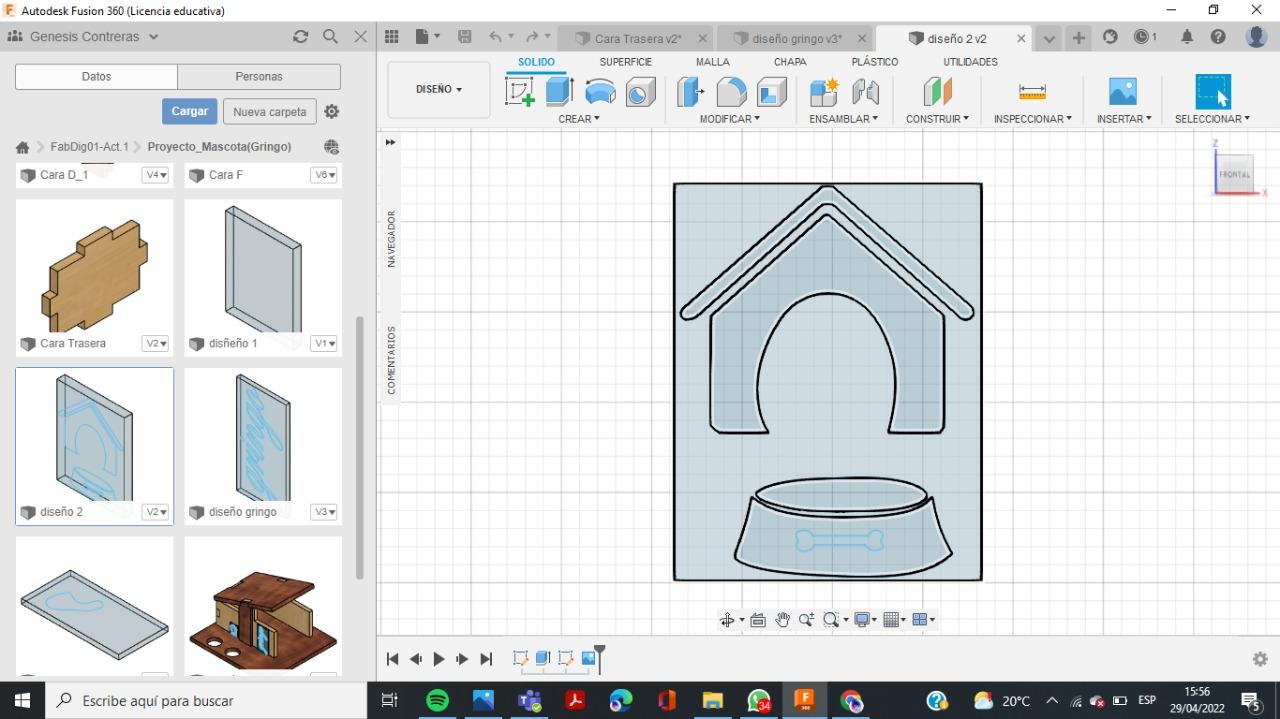This screenshot has width=1280, height=719.
Task: Click the Cargar upload button
Action: tap(189, 111)
